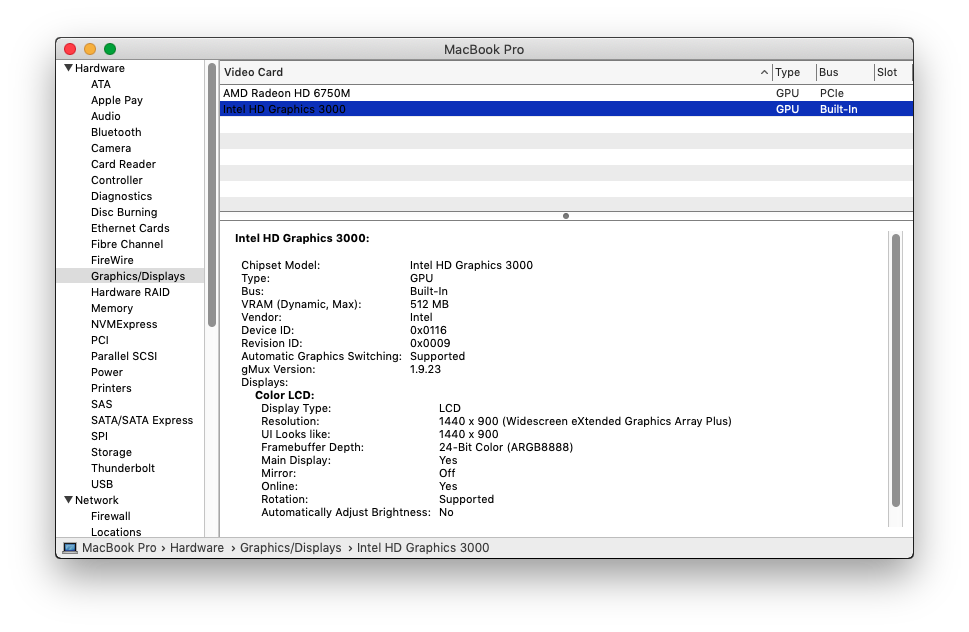
Task: Click the Hardware category label
Action: [x=99, y=68]
